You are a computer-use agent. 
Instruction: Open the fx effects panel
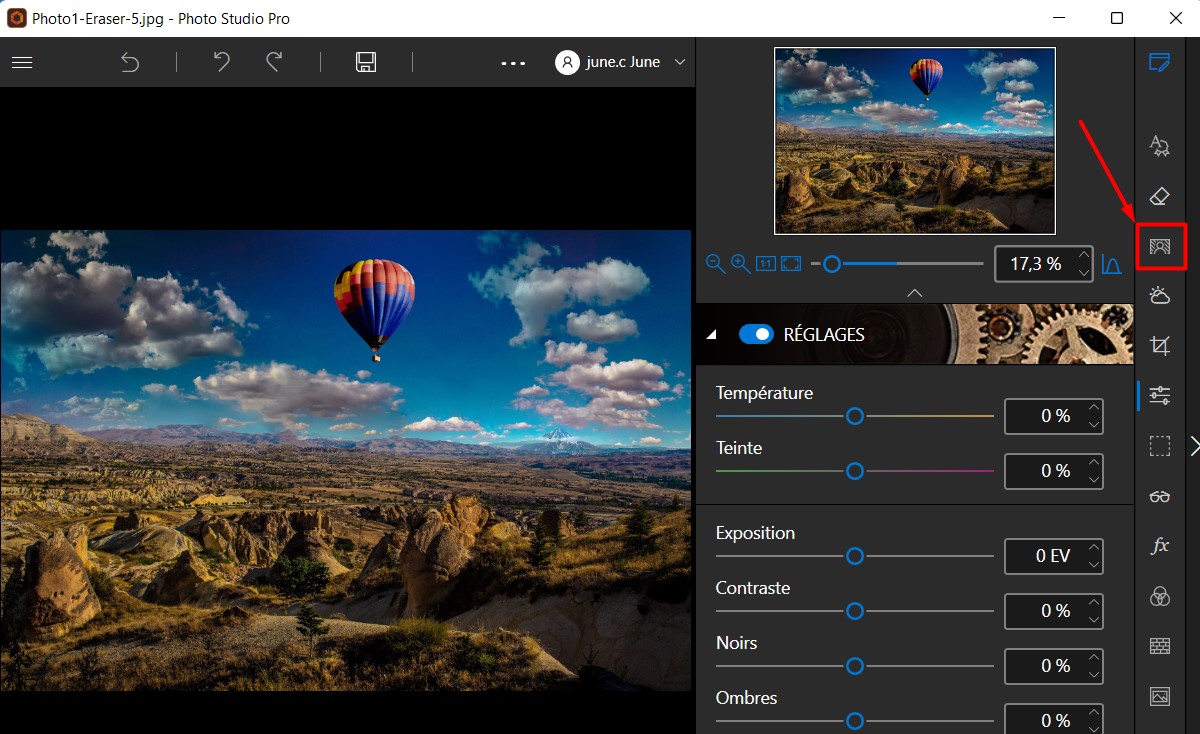1160,547
